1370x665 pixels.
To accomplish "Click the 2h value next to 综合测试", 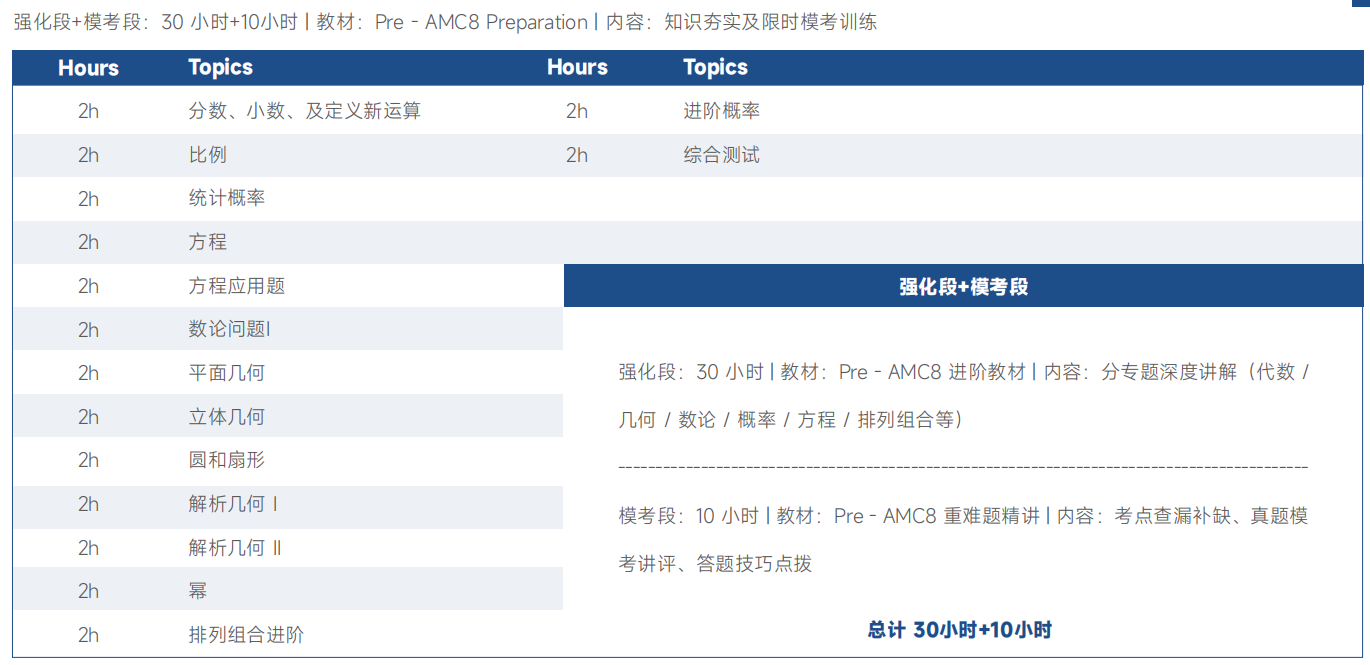I will (x=577, y=155).
